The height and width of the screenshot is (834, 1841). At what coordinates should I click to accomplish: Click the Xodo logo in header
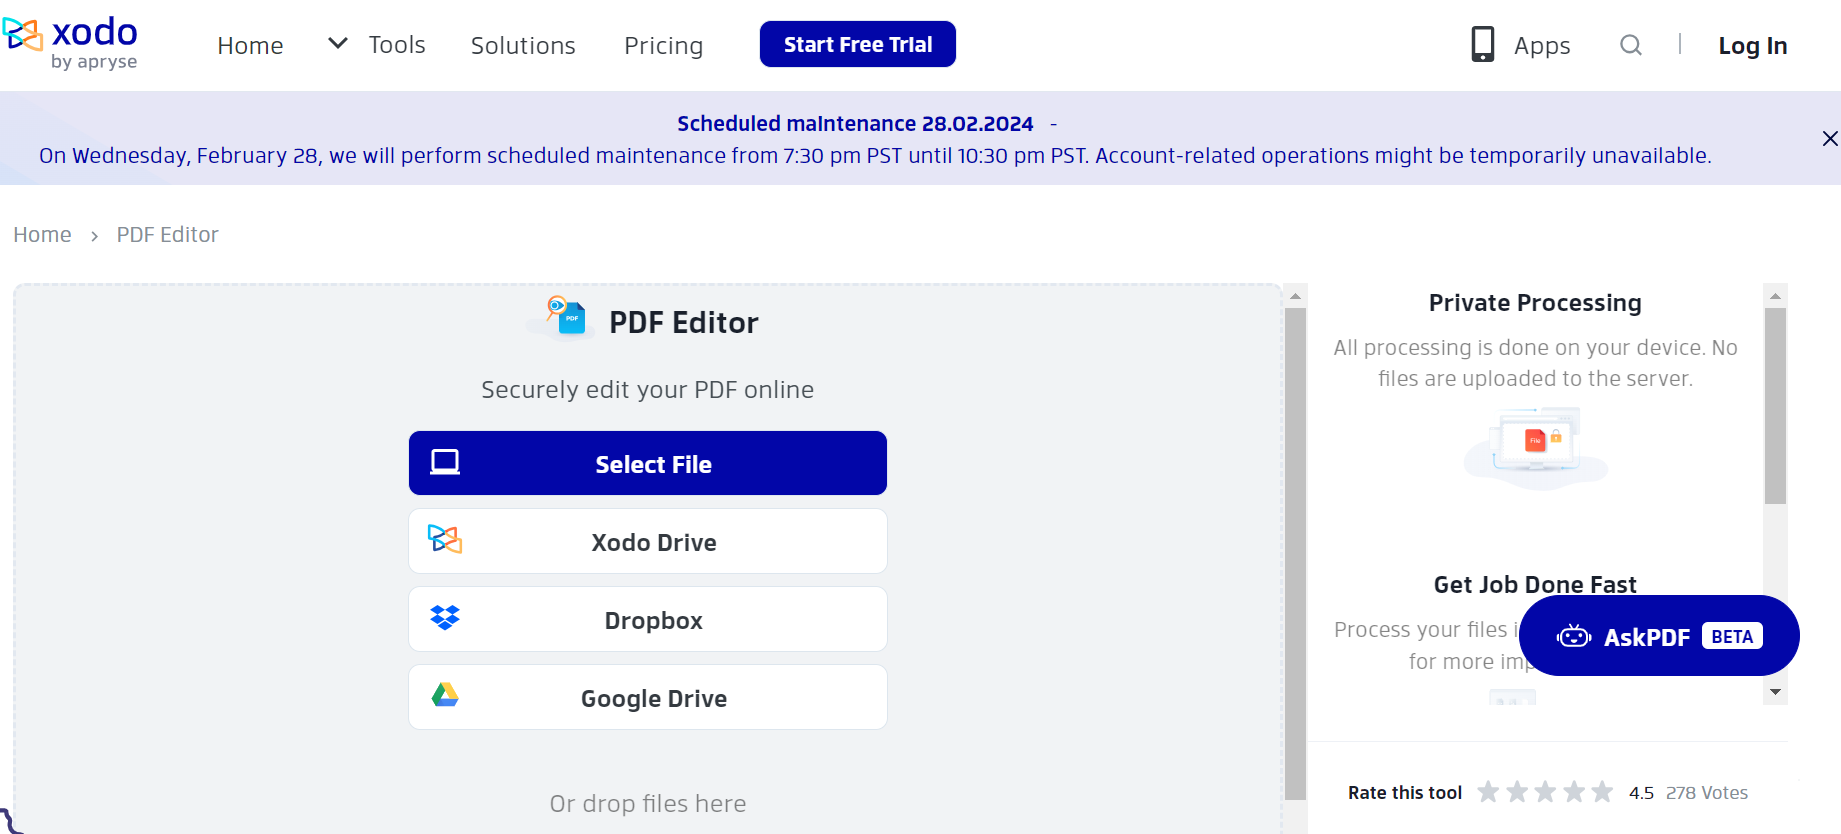[x=70, y=44]
